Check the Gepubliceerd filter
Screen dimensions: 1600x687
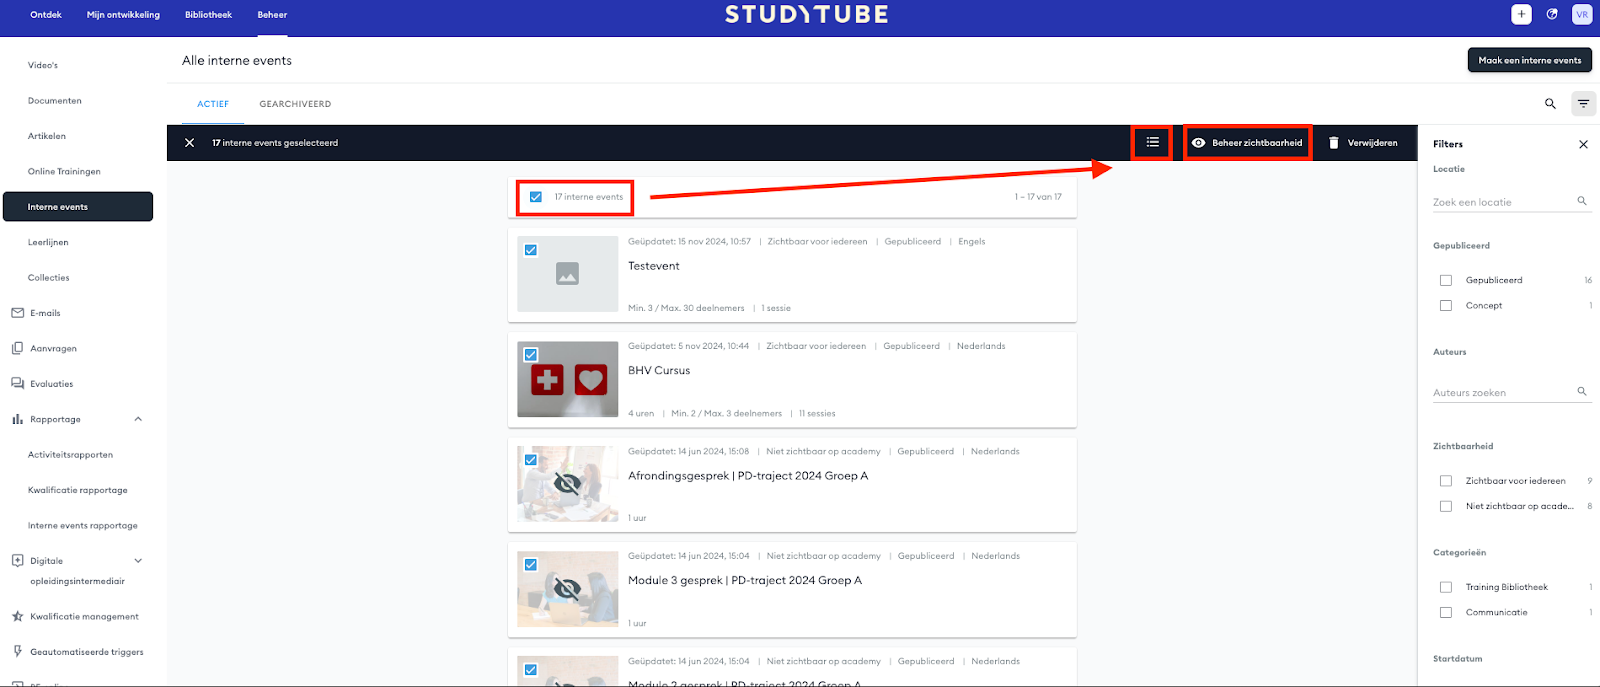click(1446, 281)
